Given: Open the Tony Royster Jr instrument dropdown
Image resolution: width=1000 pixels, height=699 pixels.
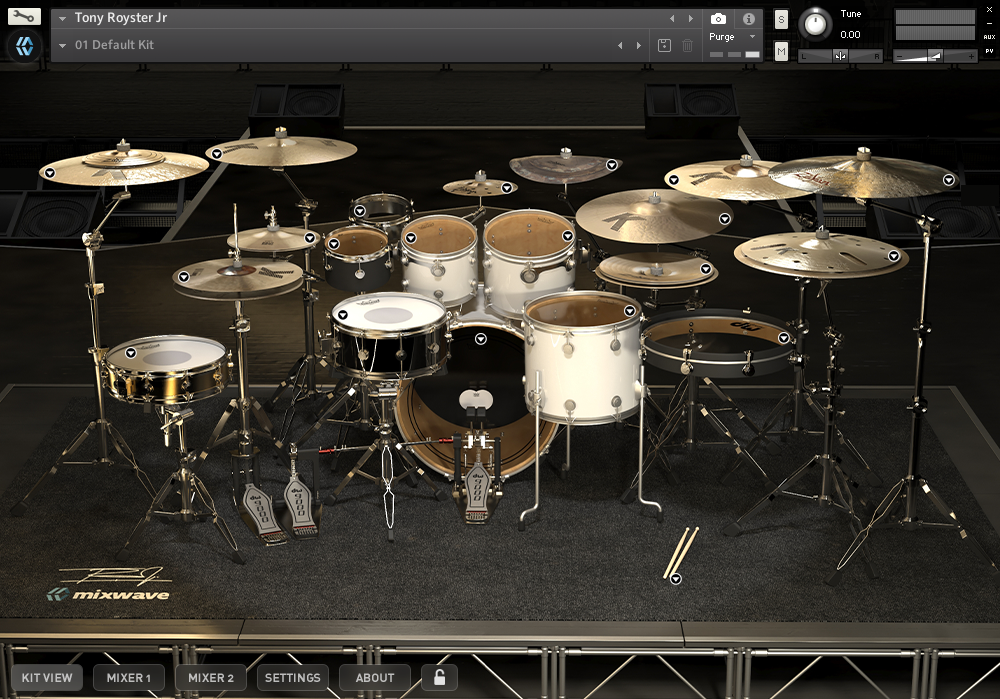Looking at the screenshot, I should pyautogui.click(x=63, y=19).
